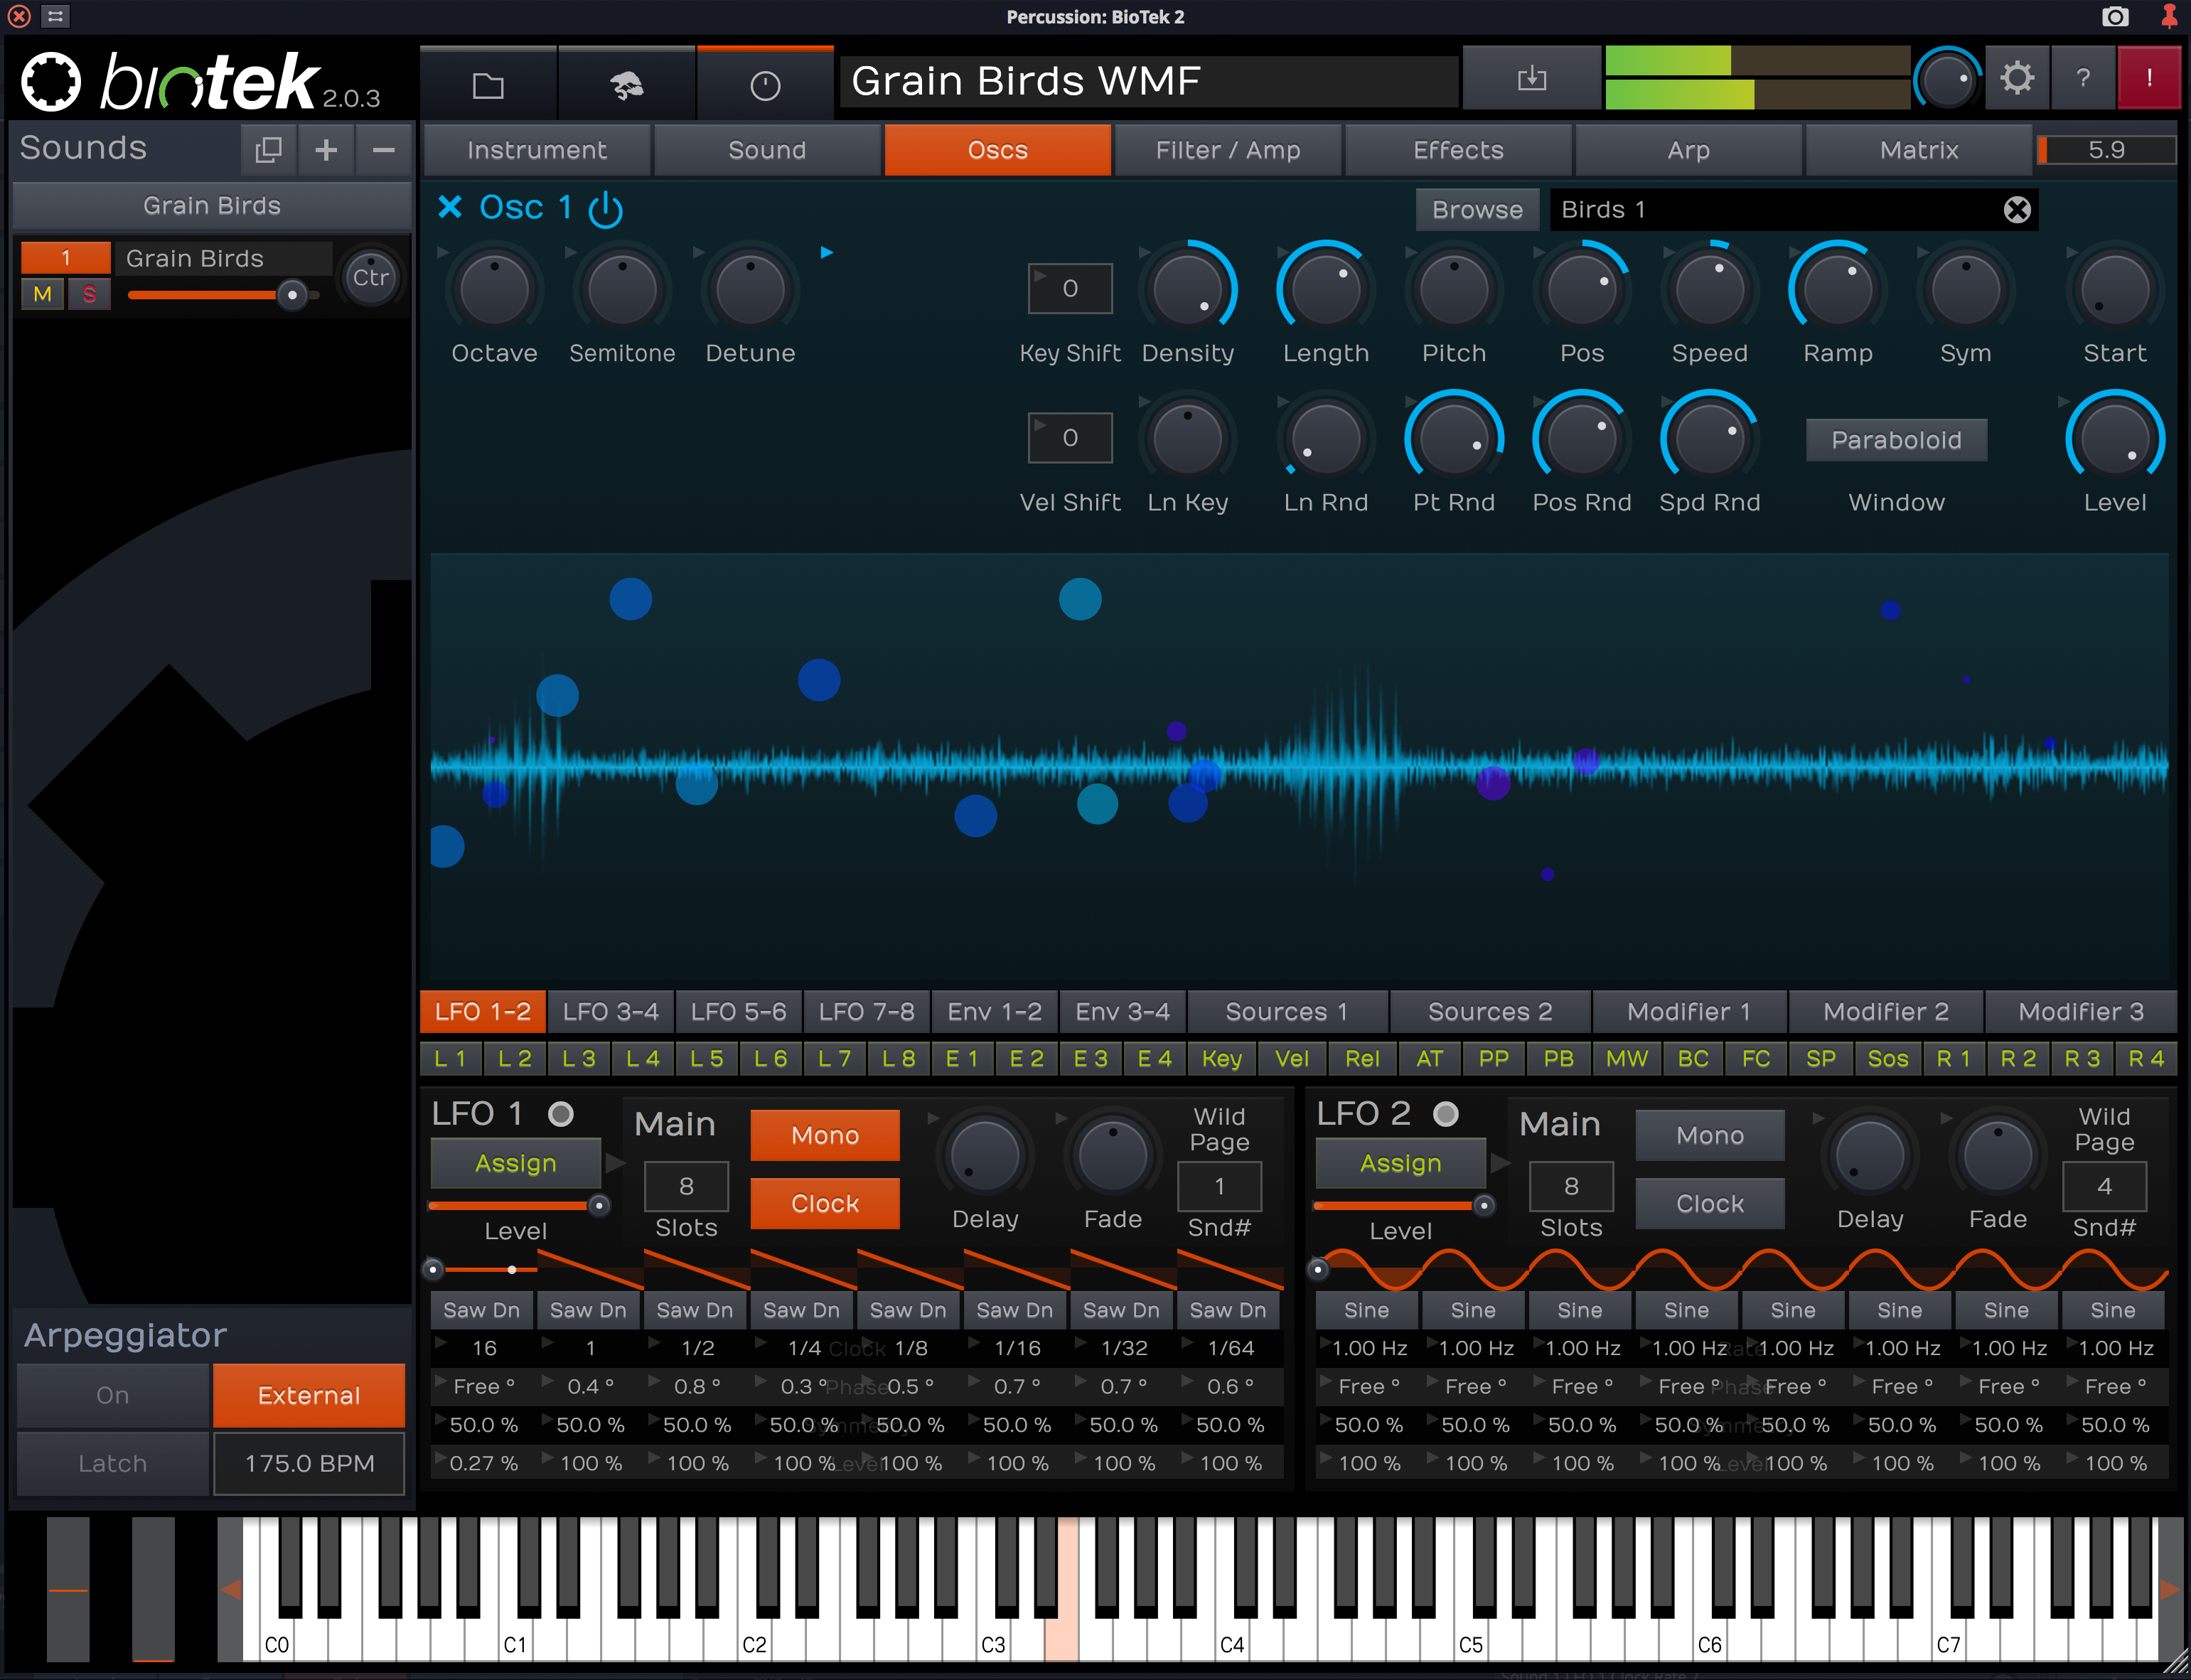The height and width of the screenshot is (1680, 2191).
Task: Toggle LFO 1 Mono mode
Action: tap(824, 1135)
